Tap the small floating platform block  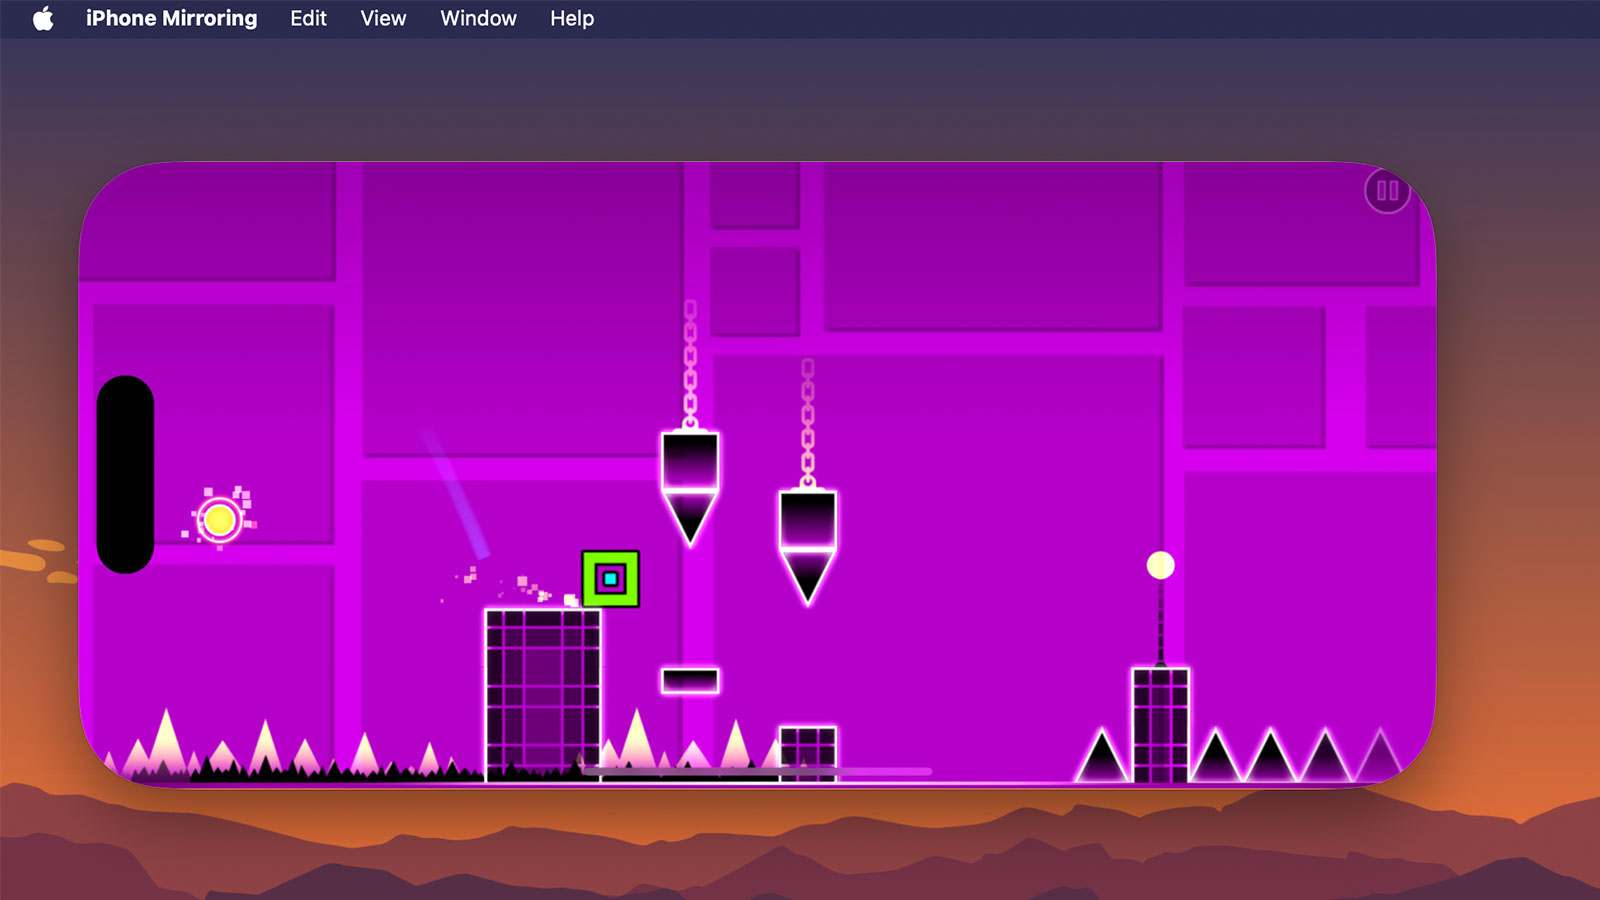click(x=690, y=681)
